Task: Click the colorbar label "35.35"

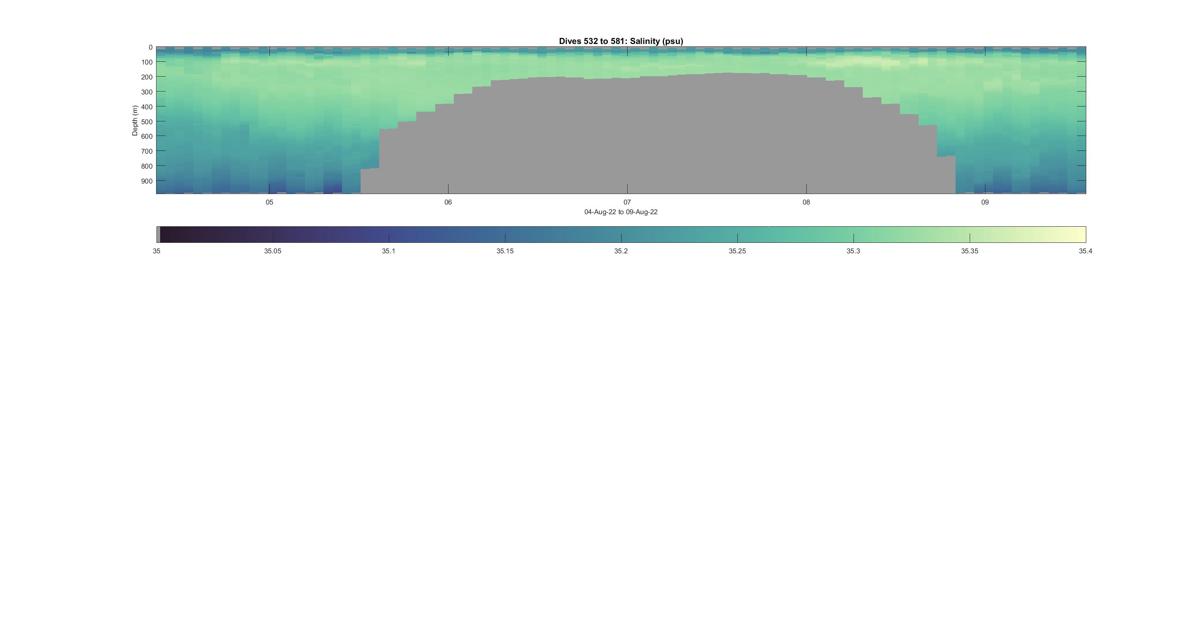Action: pyautogui.click(x=969, y=251)
